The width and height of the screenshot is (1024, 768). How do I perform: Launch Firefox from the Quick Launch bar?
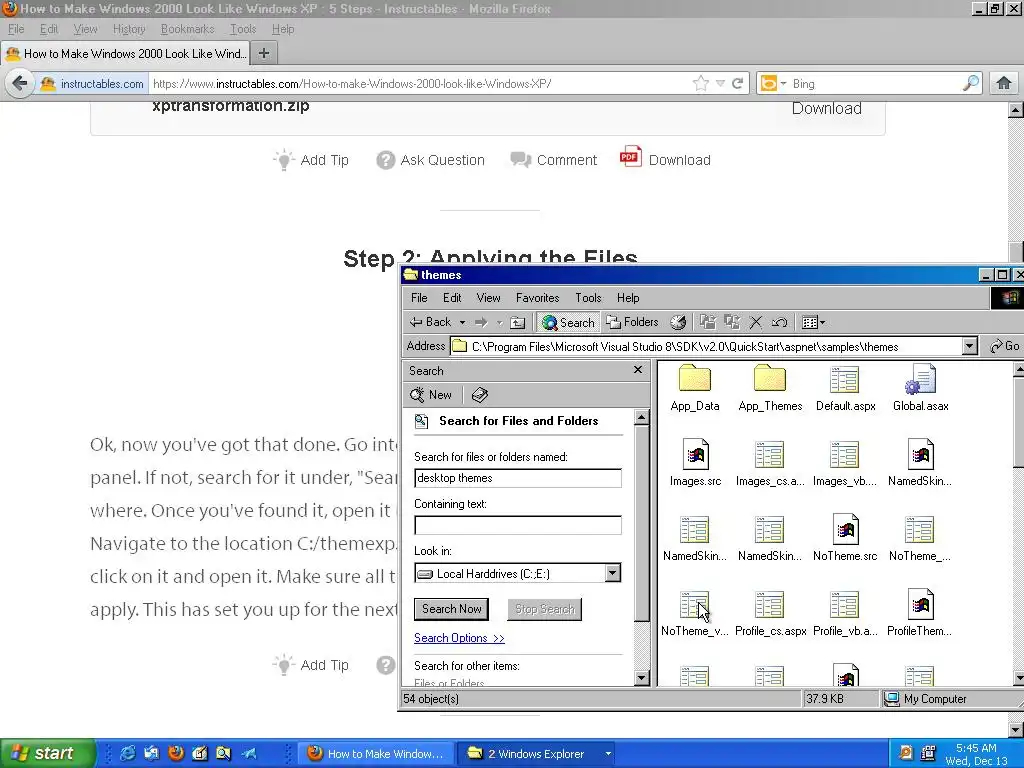click(x=176, y=753)
